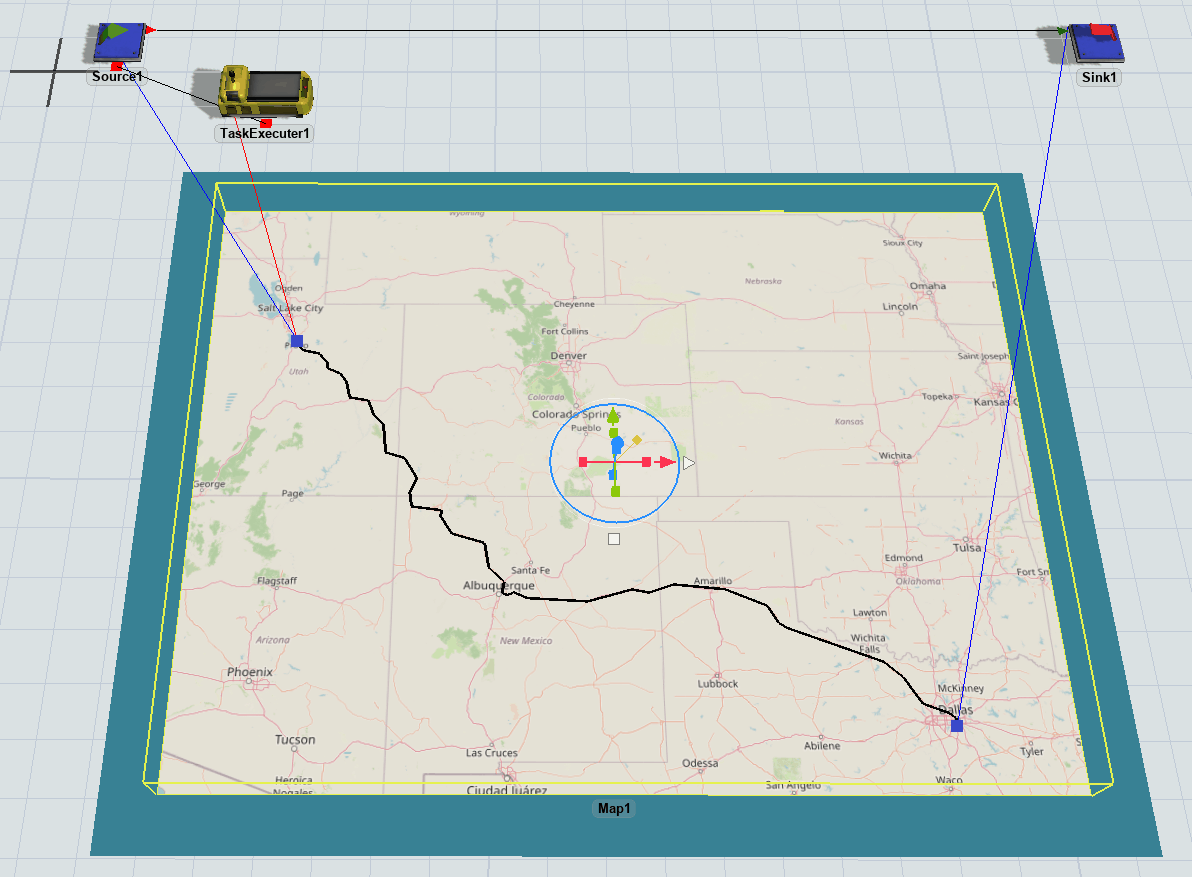
Task: Click the white square below the gizmo circle
Action: pyautogui.click(x=614, y=539)
